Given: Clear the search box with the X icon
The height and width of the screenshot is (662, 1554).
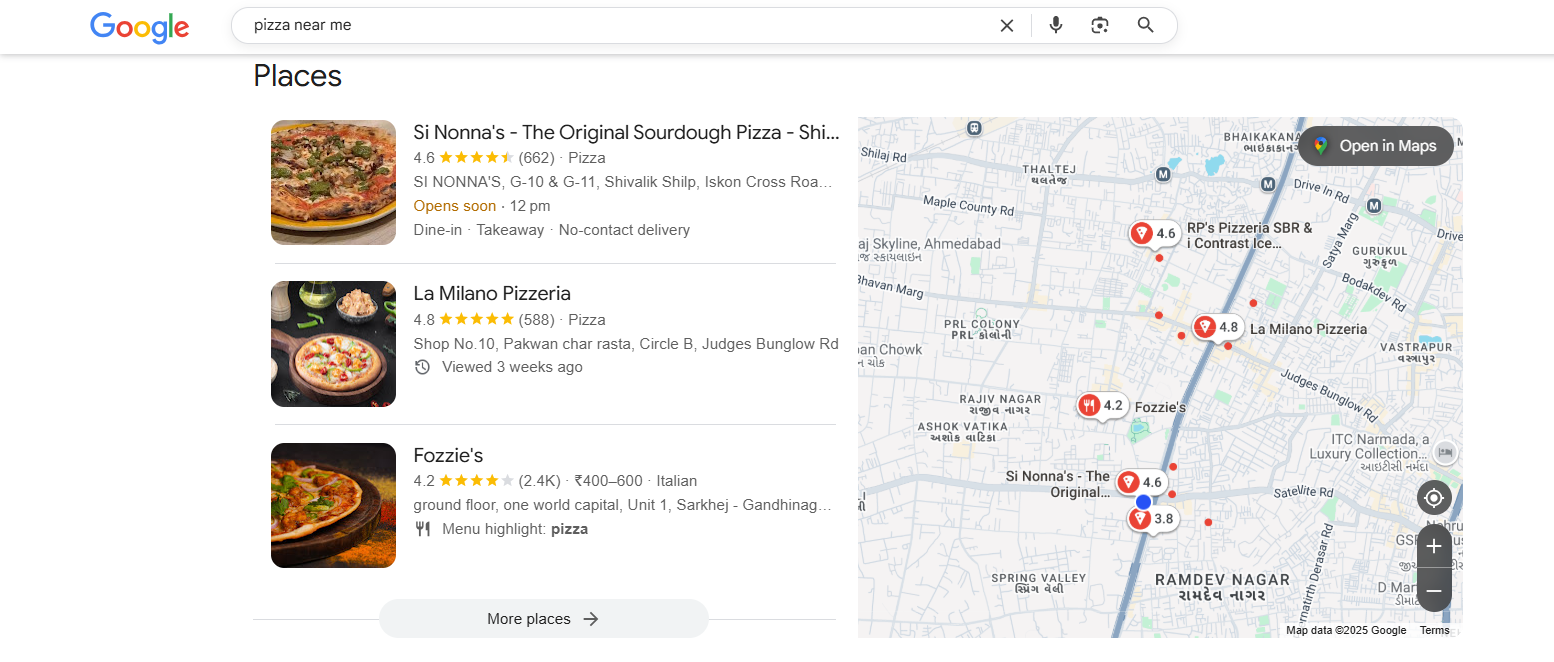Looking at the screenshot, I should pyautogui.click(x=1007, y=26).
